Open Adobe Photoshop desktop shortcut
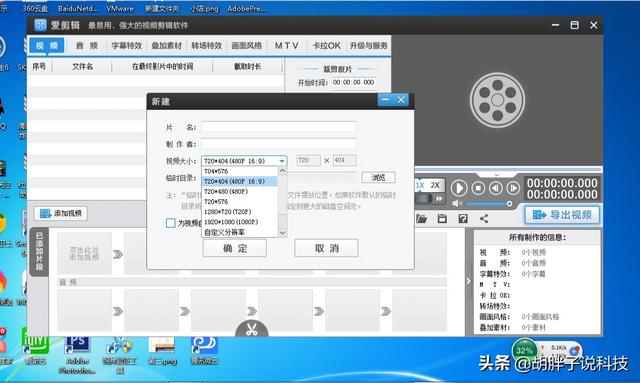Viewport: 640px width, 383px height. 77,354
